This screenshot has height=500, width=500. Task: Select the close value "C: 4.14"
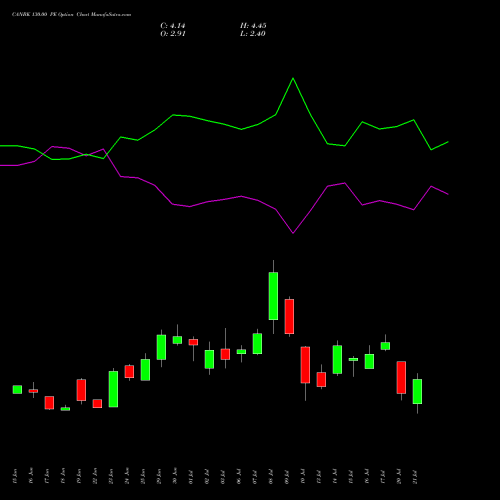(173, 26)
